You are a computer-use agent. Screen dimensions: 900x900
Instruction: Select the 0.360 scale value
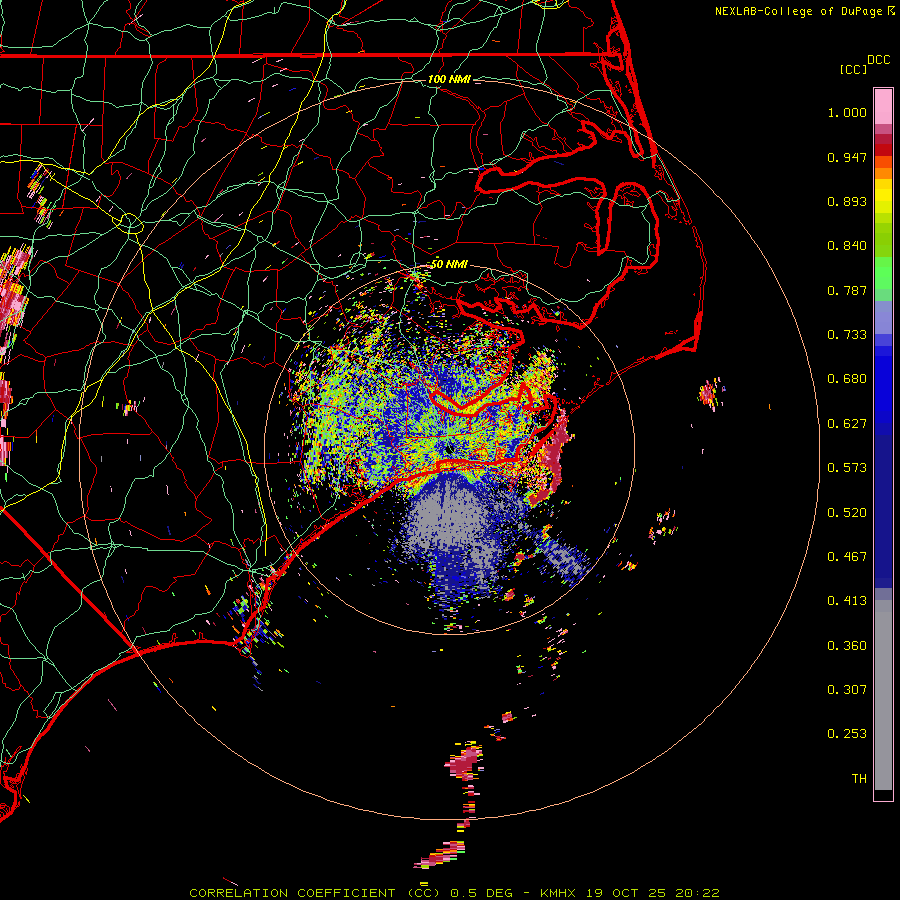click(847, 646)
